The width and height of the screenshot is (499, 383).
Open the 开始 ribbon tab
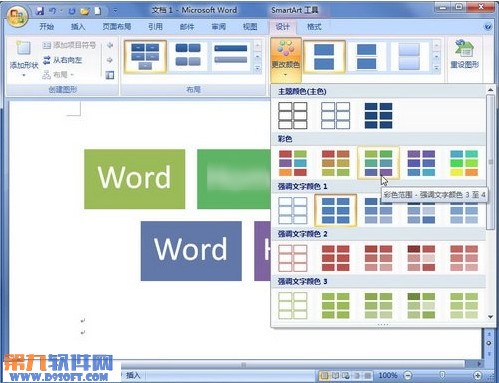47,27
